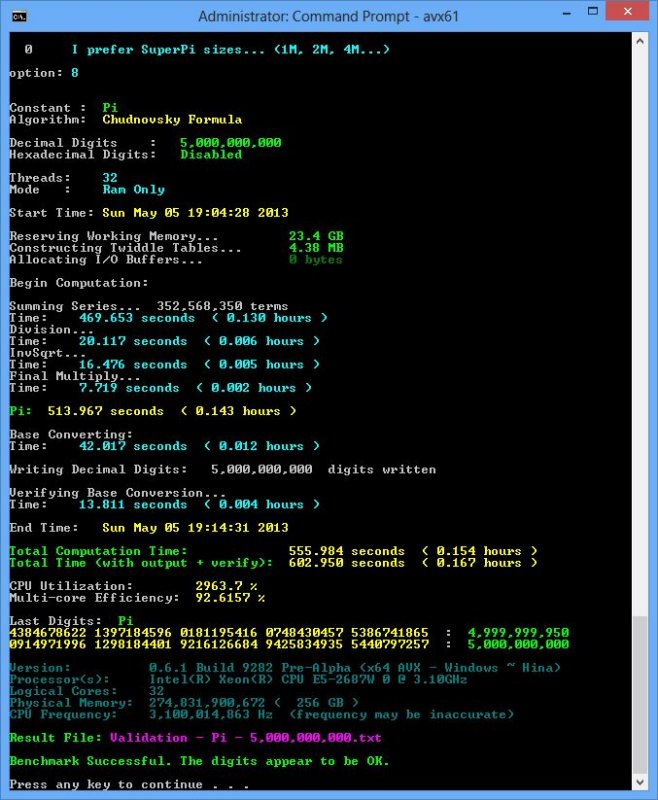Click the start time 'Sun May 05 19:04:28 2013'
Image resolution: width=658 pixels, height=800 pixels.
point(195,213)
